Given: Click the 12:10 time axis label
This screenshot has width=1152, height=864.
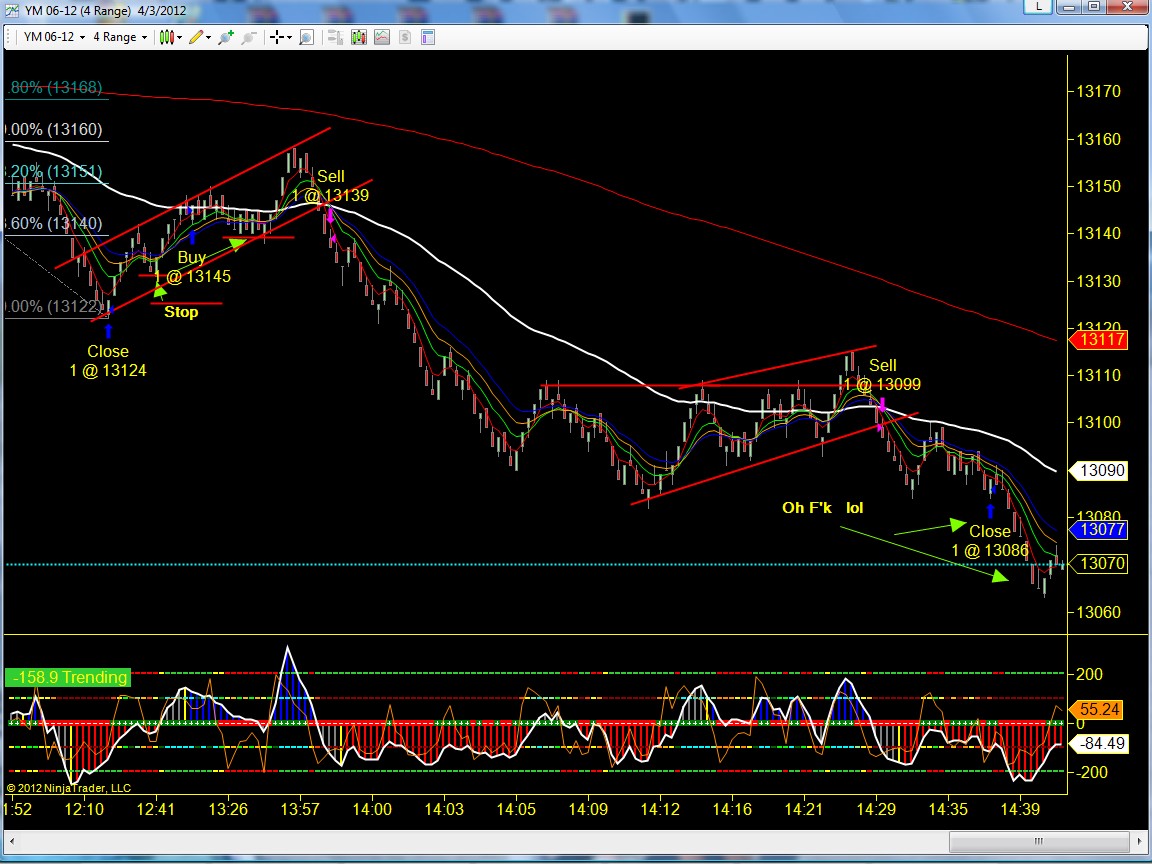Looking at the screenshot, I should [84, 810].
